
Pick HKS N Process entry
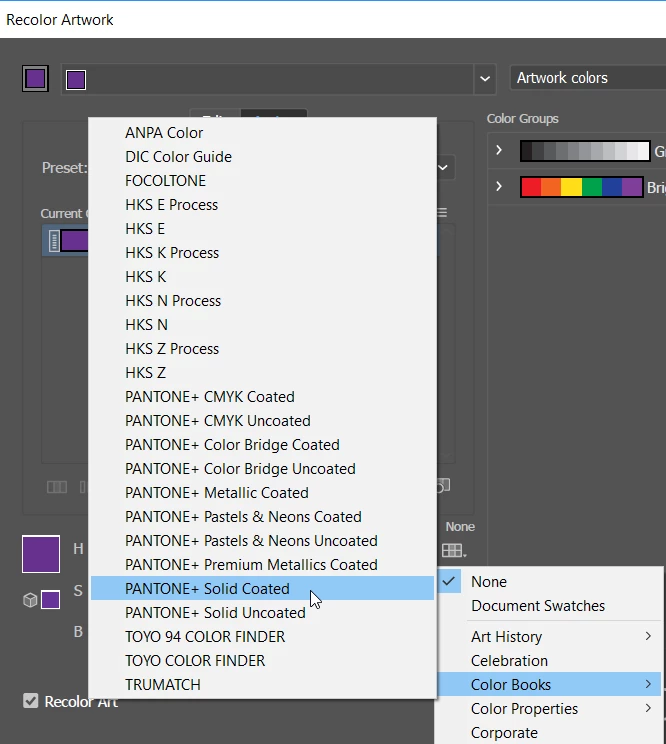[262, 301]
